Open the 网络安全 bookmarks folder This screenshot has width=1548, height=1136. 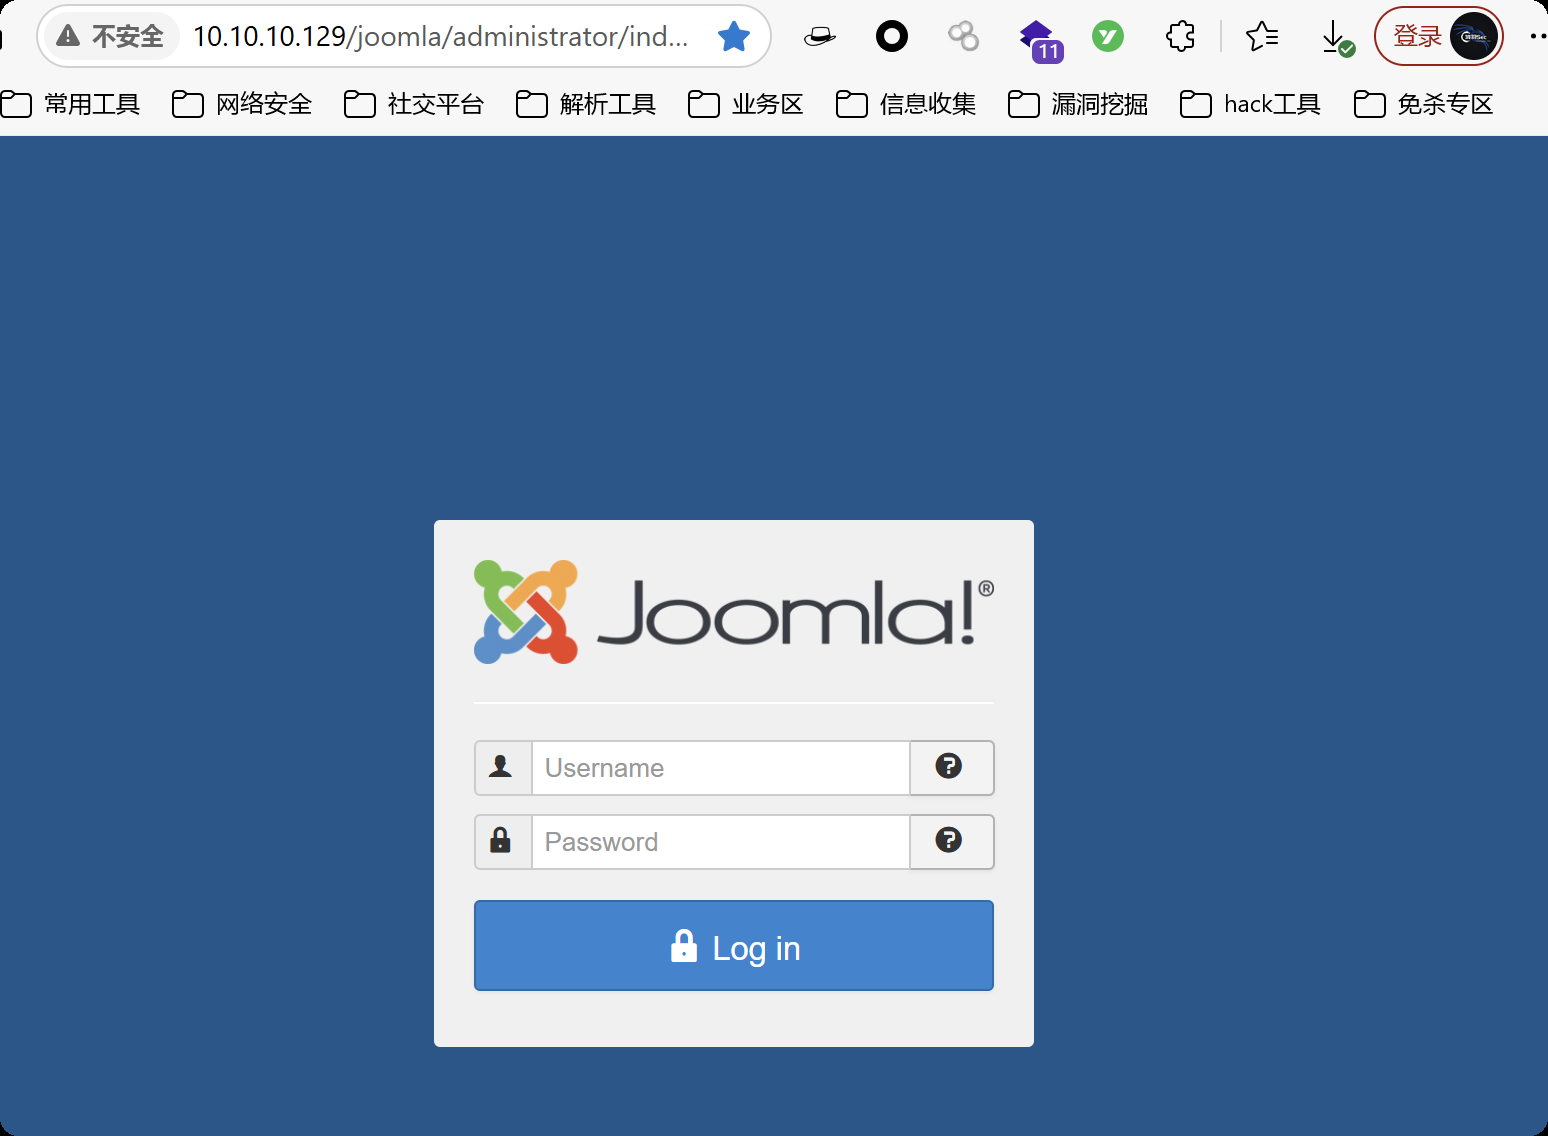[243, 104]
